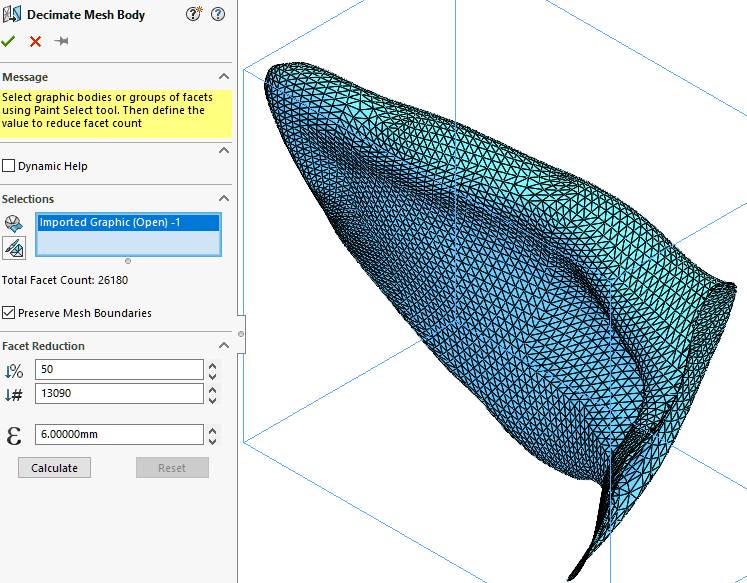Pin the Decimate Mesh Body panel
The width and height of the screenshot is (747, 583).
(61, 41)
